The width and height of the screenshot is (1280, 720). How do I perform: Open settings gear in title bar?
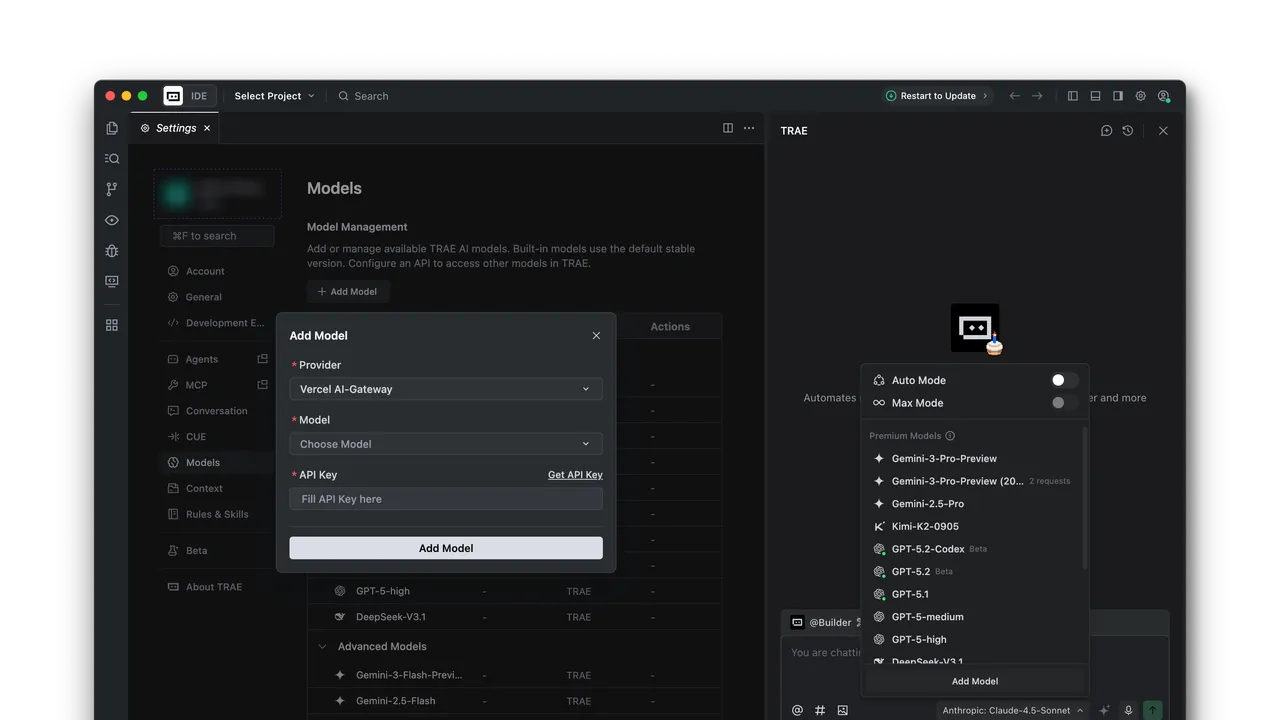click(x=1141, y=96)
